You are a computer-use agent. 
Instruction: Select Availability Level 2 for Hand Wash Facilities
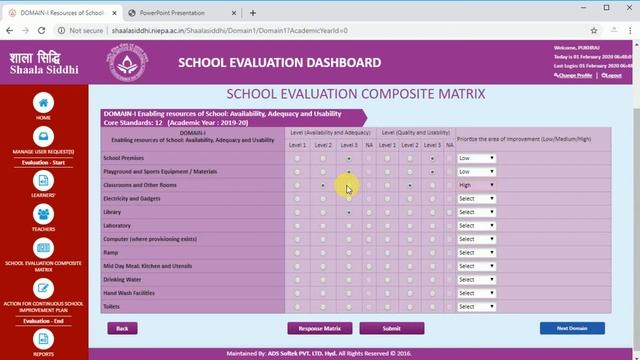(323, 293)
